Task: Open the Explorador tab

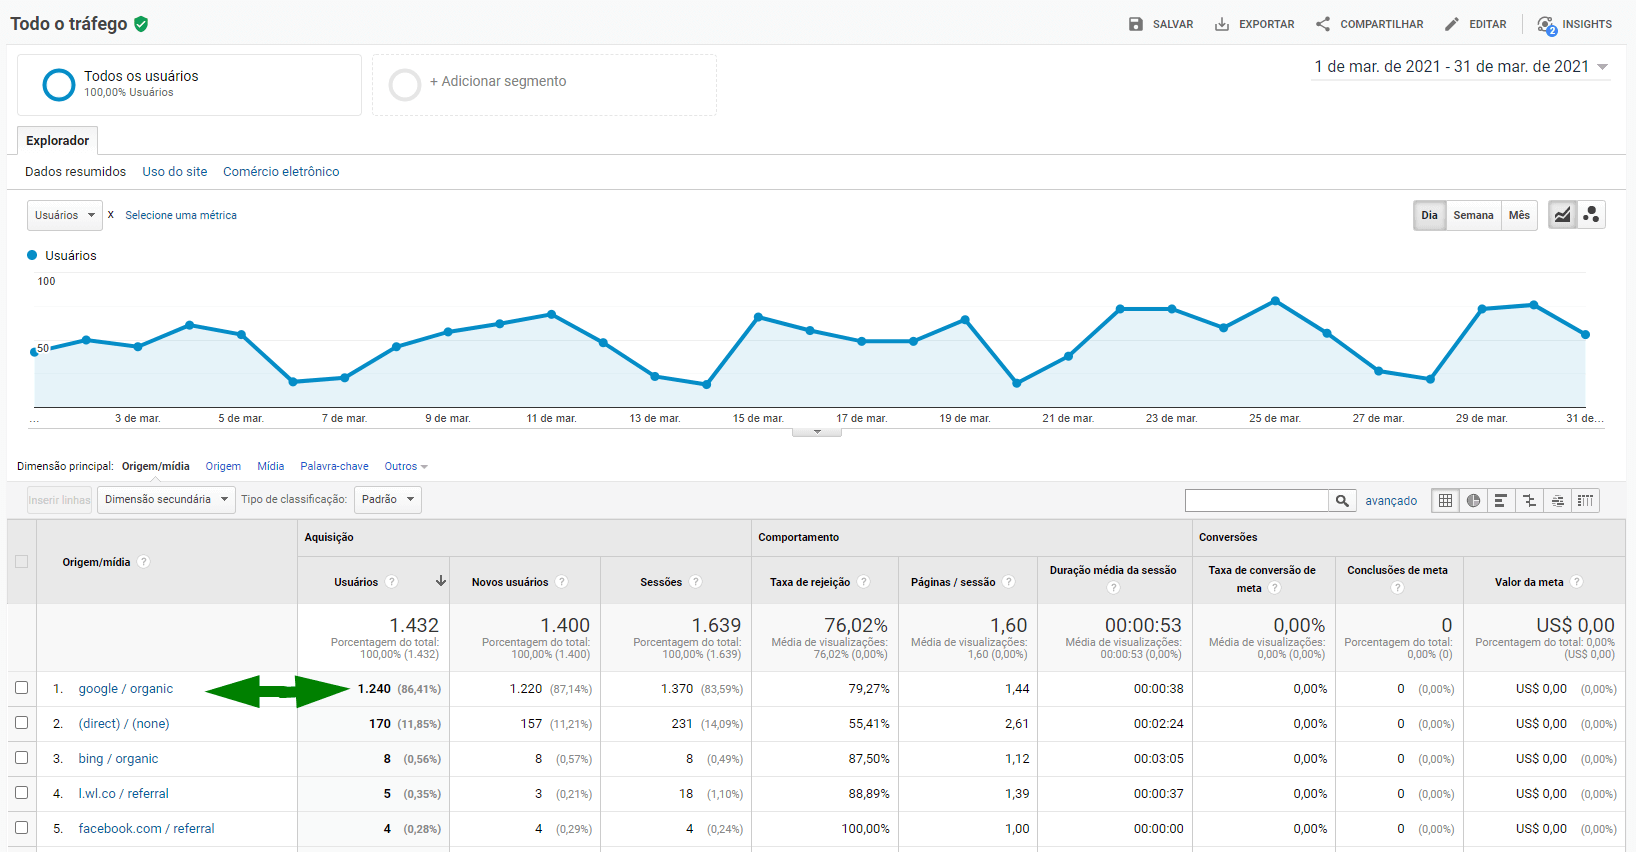Action: click(58, 141)
